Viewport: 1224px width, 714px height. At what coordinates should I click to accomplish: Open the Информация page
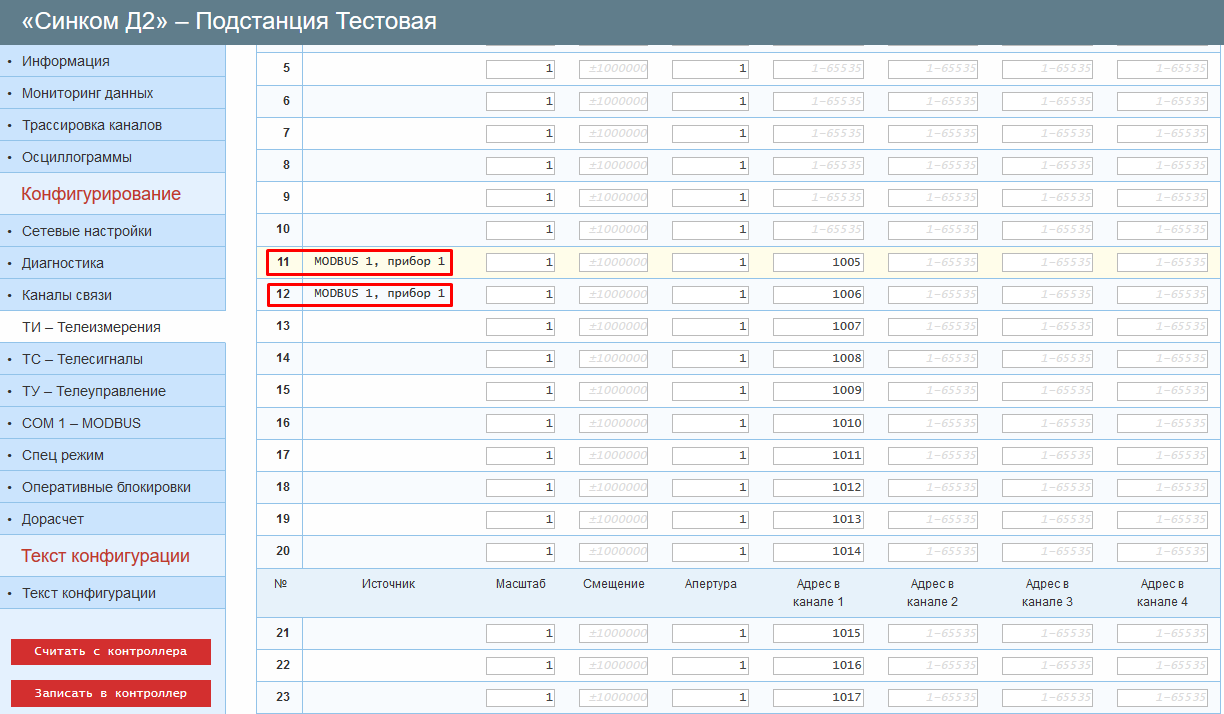[66, 61]
